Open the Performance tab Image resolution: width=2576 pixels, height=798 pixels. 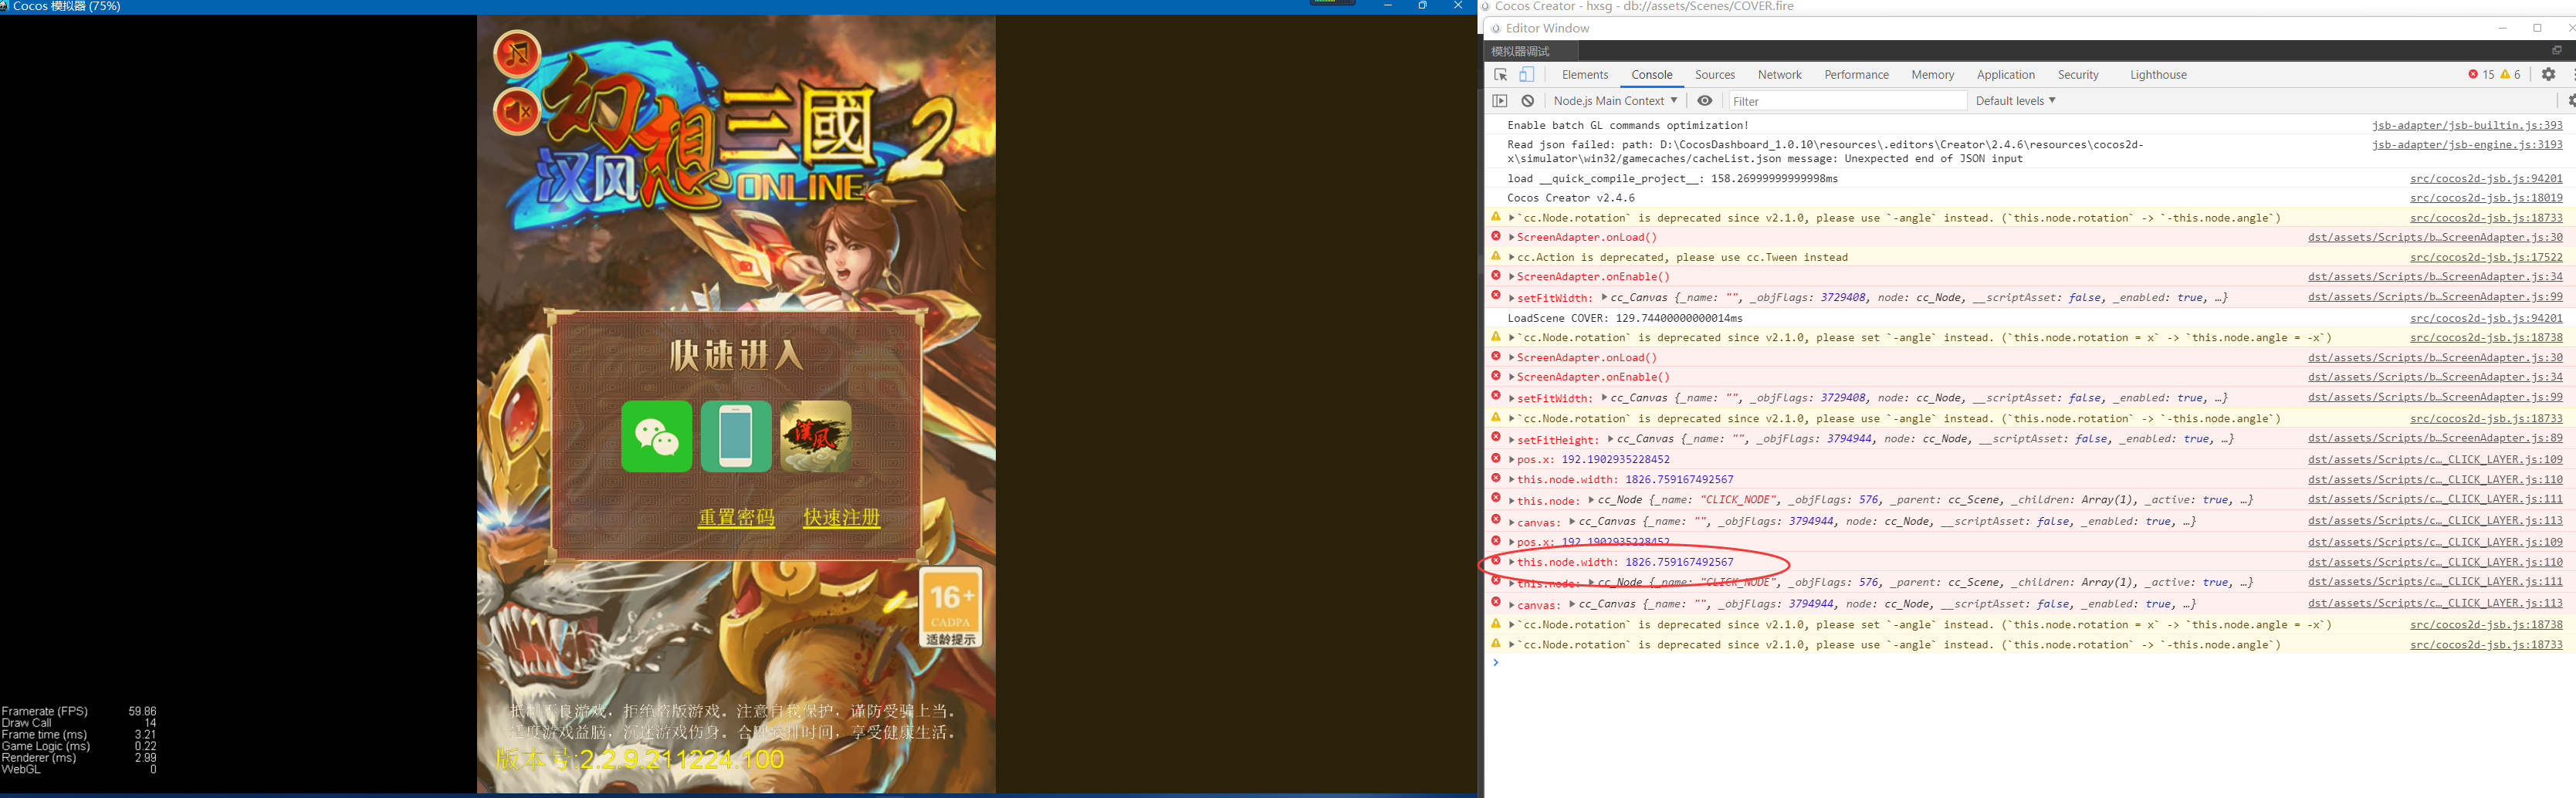coord(1857,75)
